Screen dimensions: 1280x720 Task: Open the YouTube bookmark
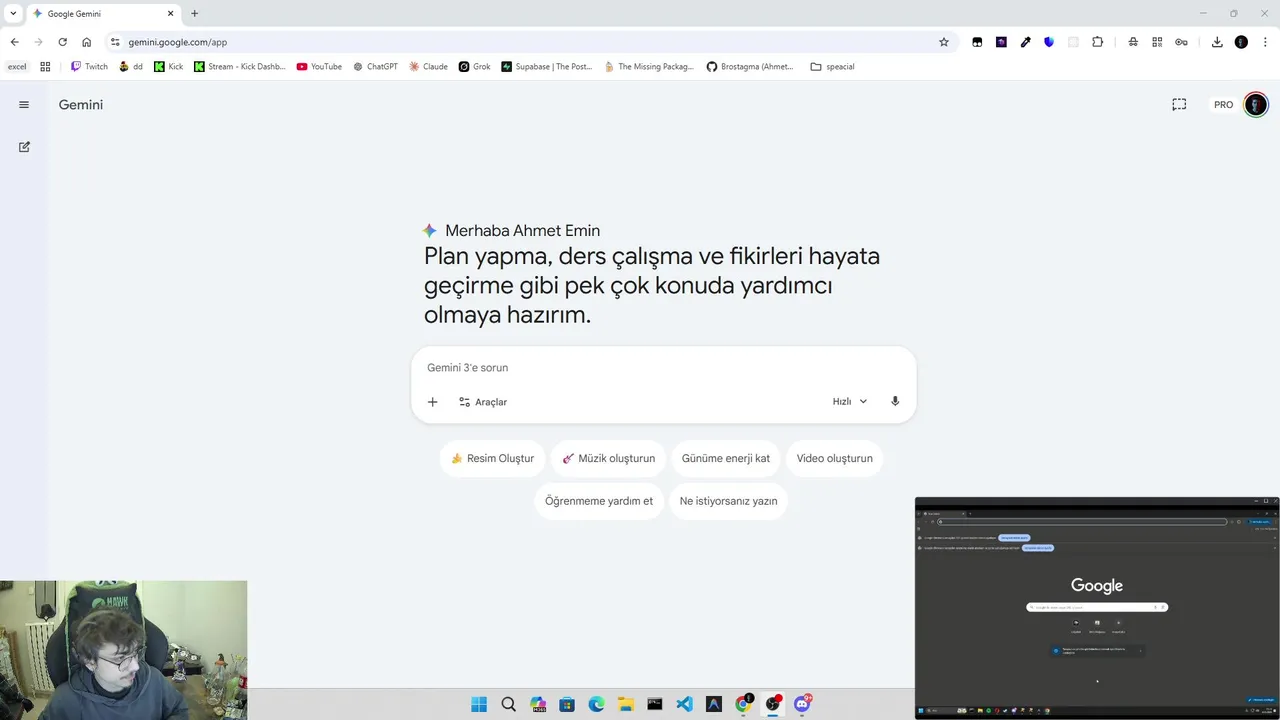319,67
